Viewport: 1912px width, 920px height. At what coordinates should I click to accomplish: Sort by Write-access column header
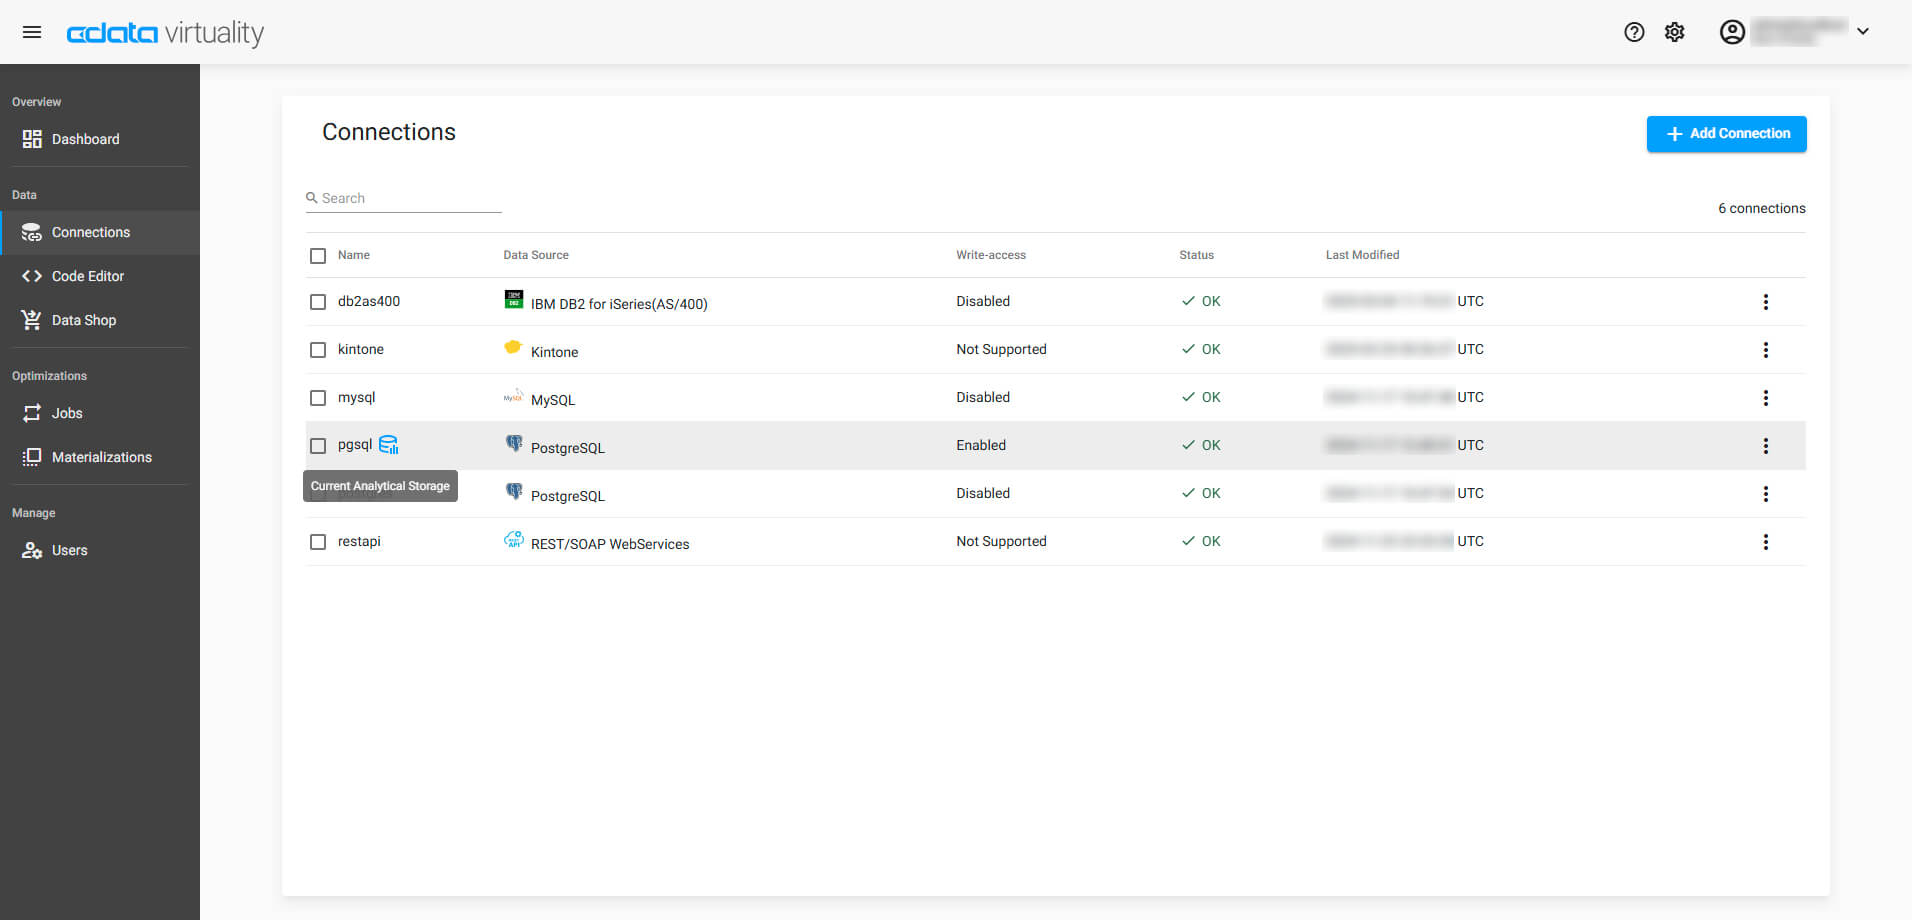pos(991,256)
